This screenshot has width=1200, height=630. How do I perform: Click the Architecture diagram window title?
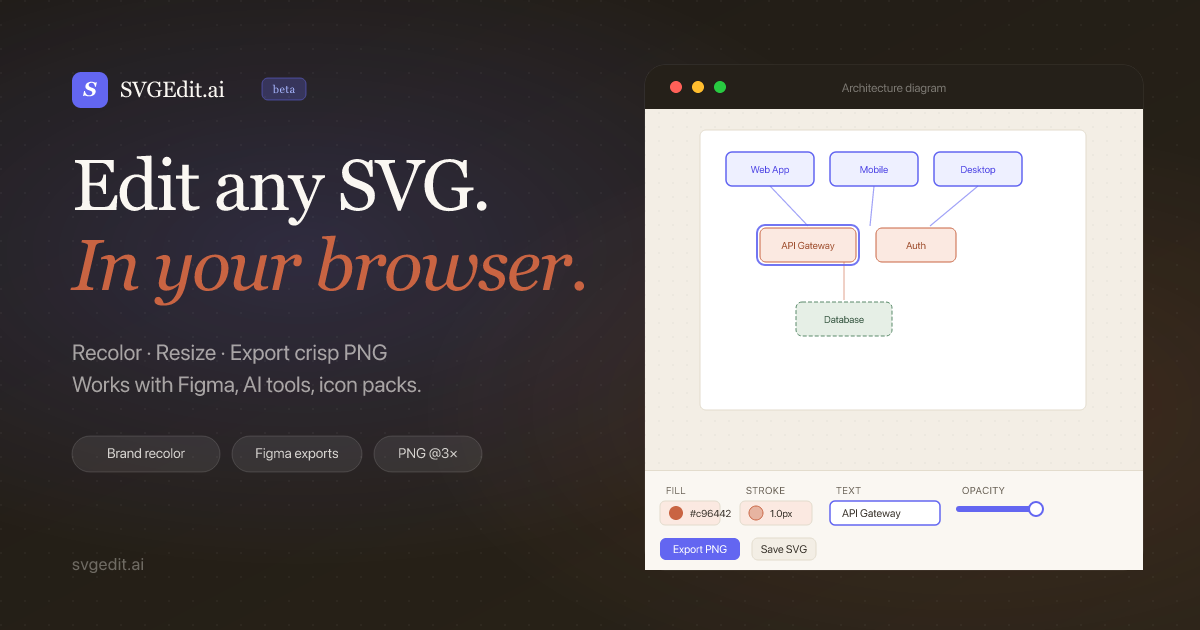(x=894, y=88)
